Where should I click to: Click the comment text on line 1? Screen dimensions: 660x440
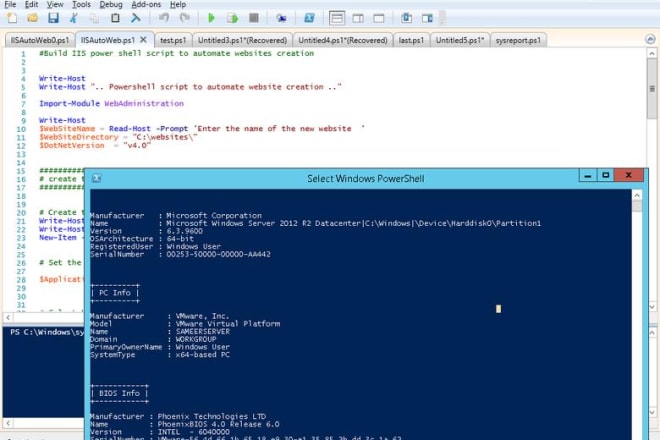tap(176, 53)
